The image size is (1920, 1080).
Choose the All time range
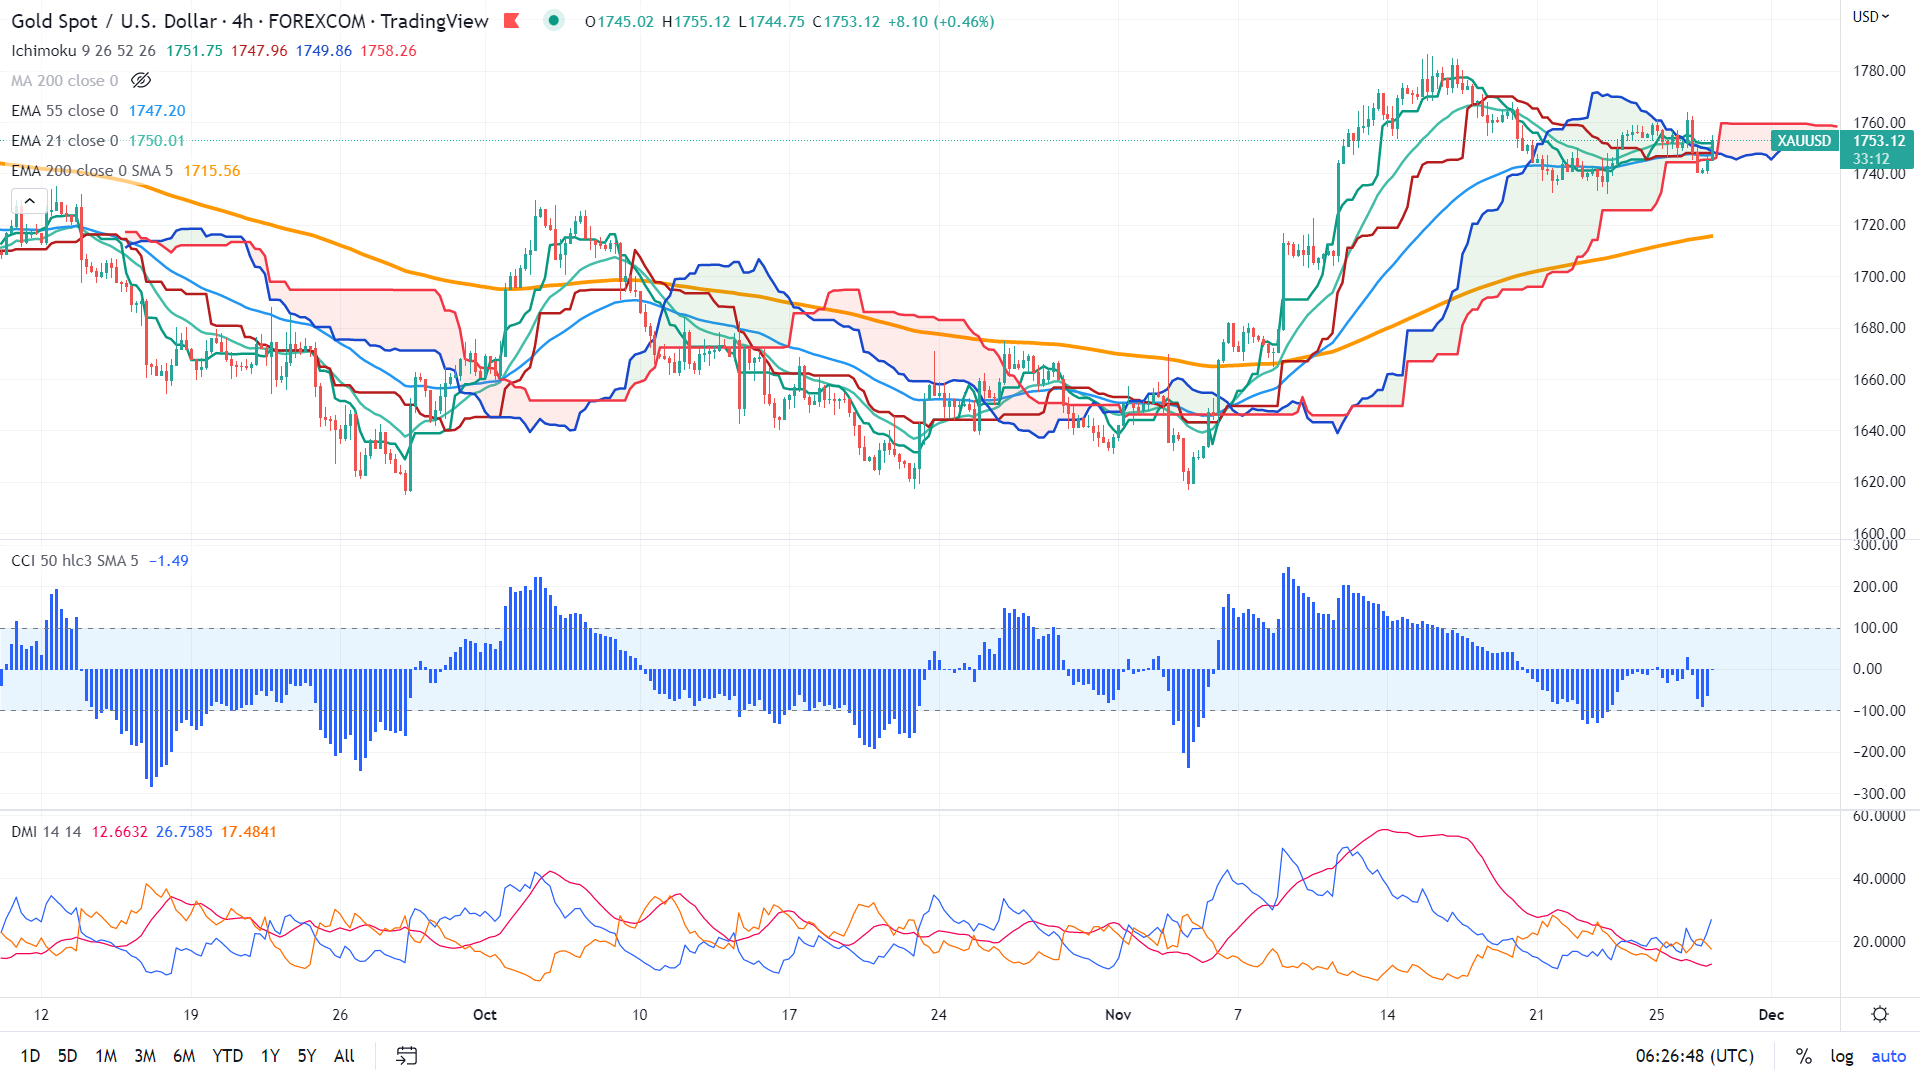tap(344, 1055)
